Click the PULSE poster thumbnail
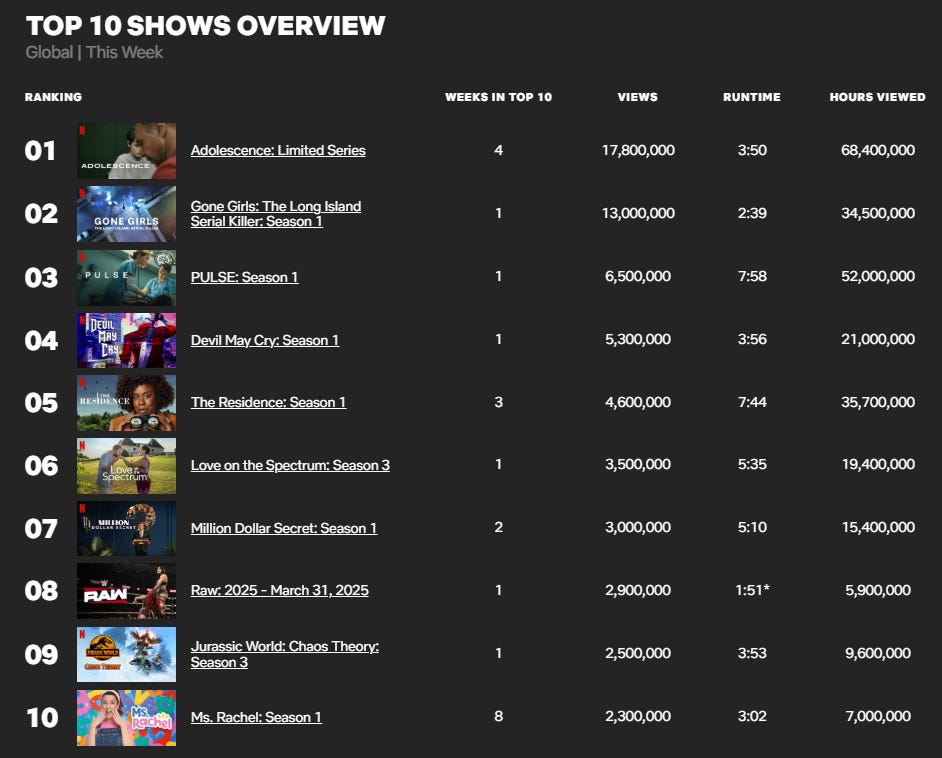The image size is (942, 758). click(x=126, y=277)
